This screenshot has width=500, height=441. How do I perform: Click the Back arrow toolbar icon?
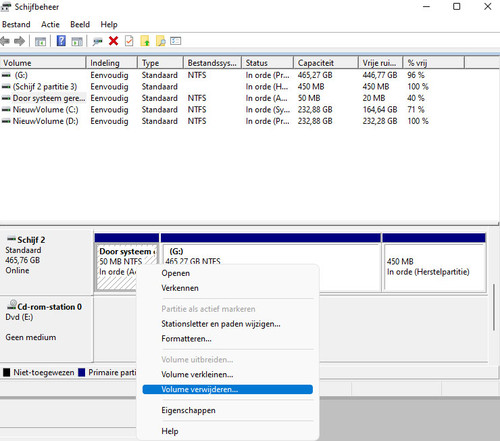pos(5,41)
